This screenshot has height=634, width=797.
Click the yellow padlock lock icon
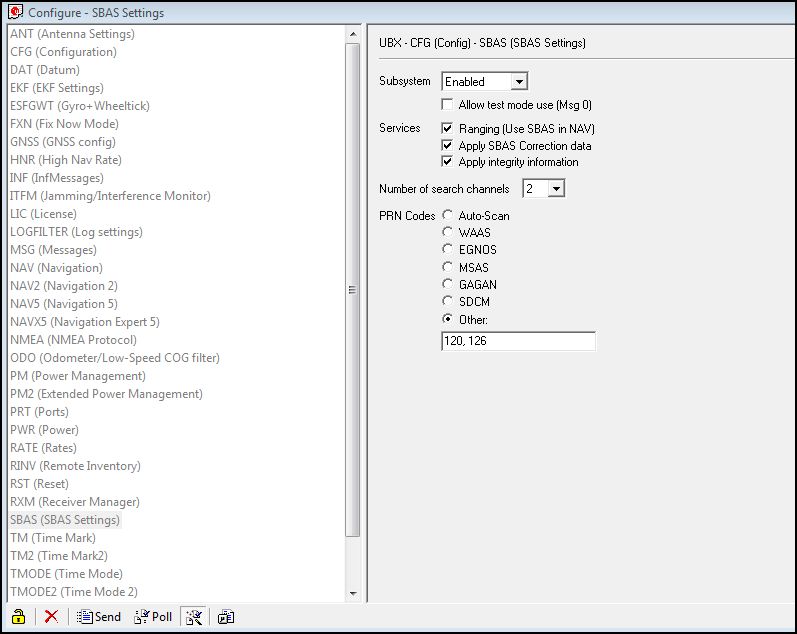[18, 617]
